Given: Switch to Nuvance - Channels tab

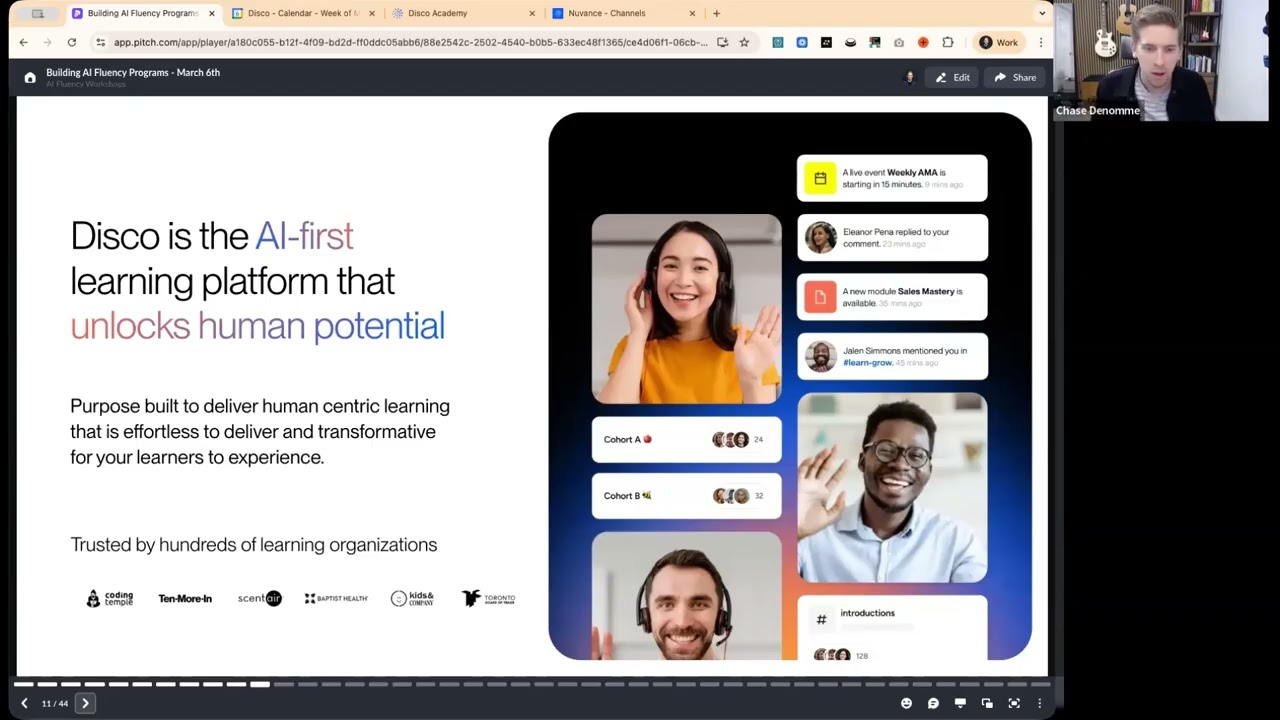Looking at the screenshot, I should pos(624,13).
